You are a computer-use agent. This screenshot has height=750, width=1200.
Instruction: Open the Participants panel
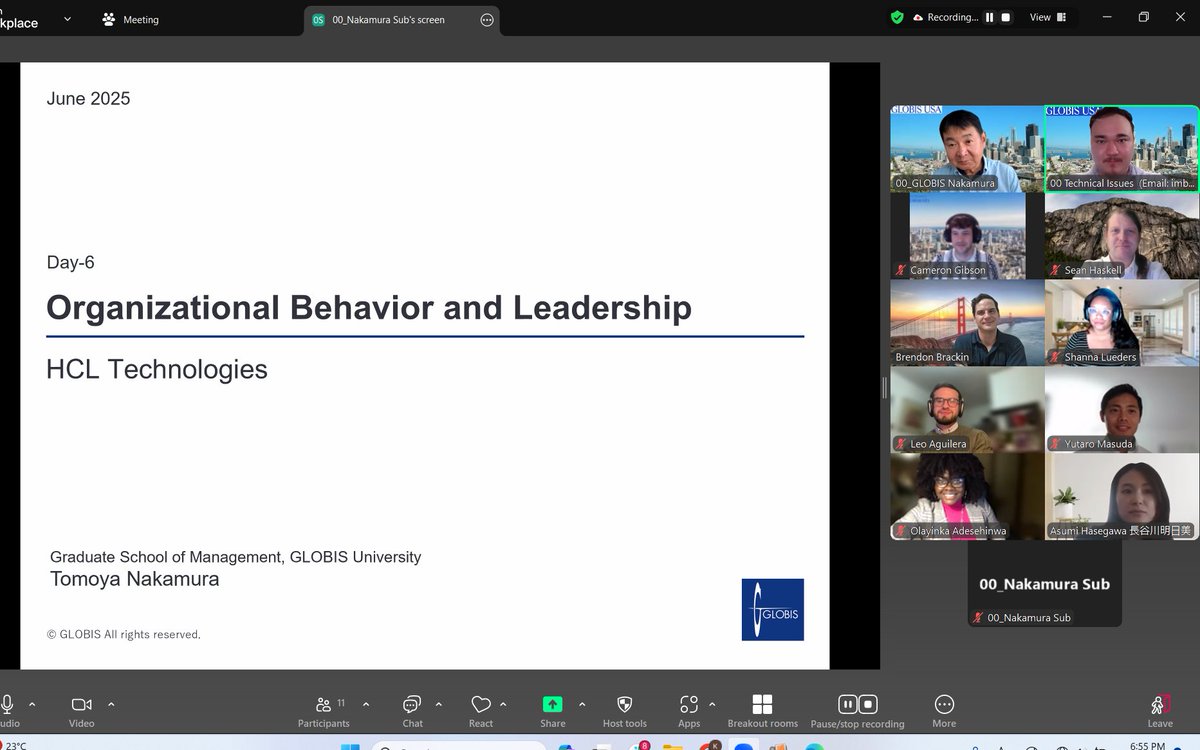click(324, 710)
